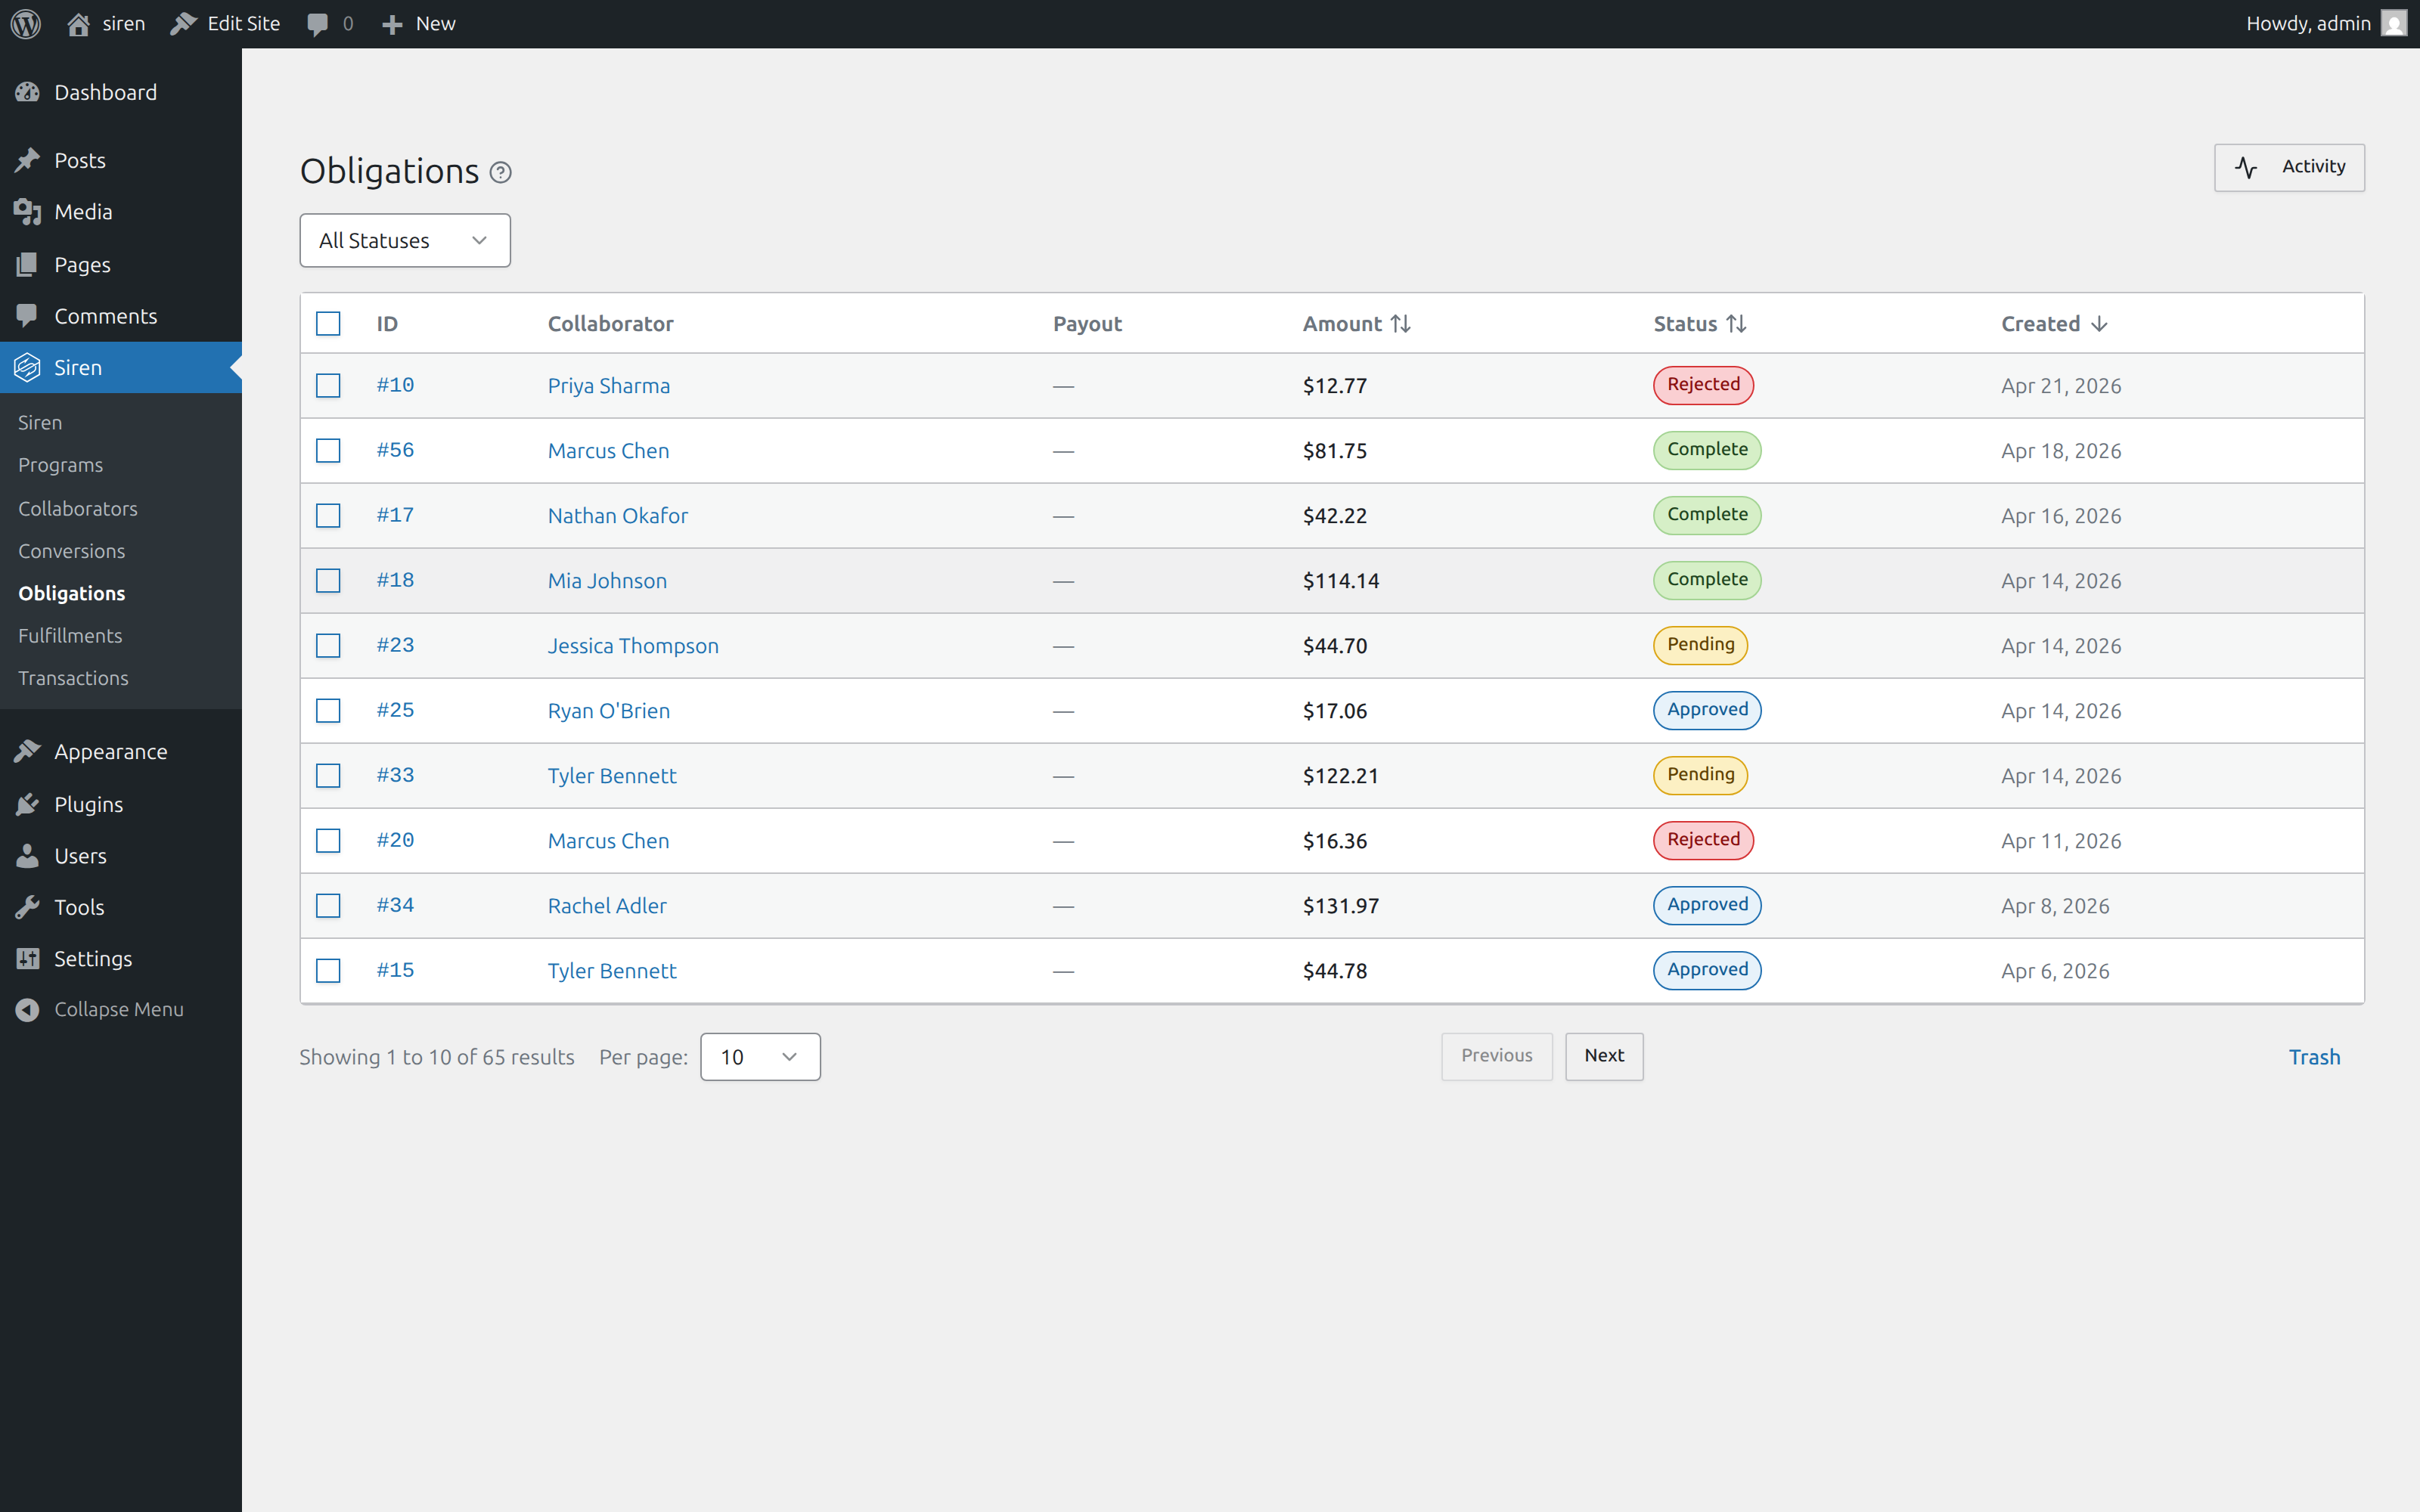The image size is (2420, 1512).
Task: Open the All Statuses filter dropdown
Action: pos(404,240)
